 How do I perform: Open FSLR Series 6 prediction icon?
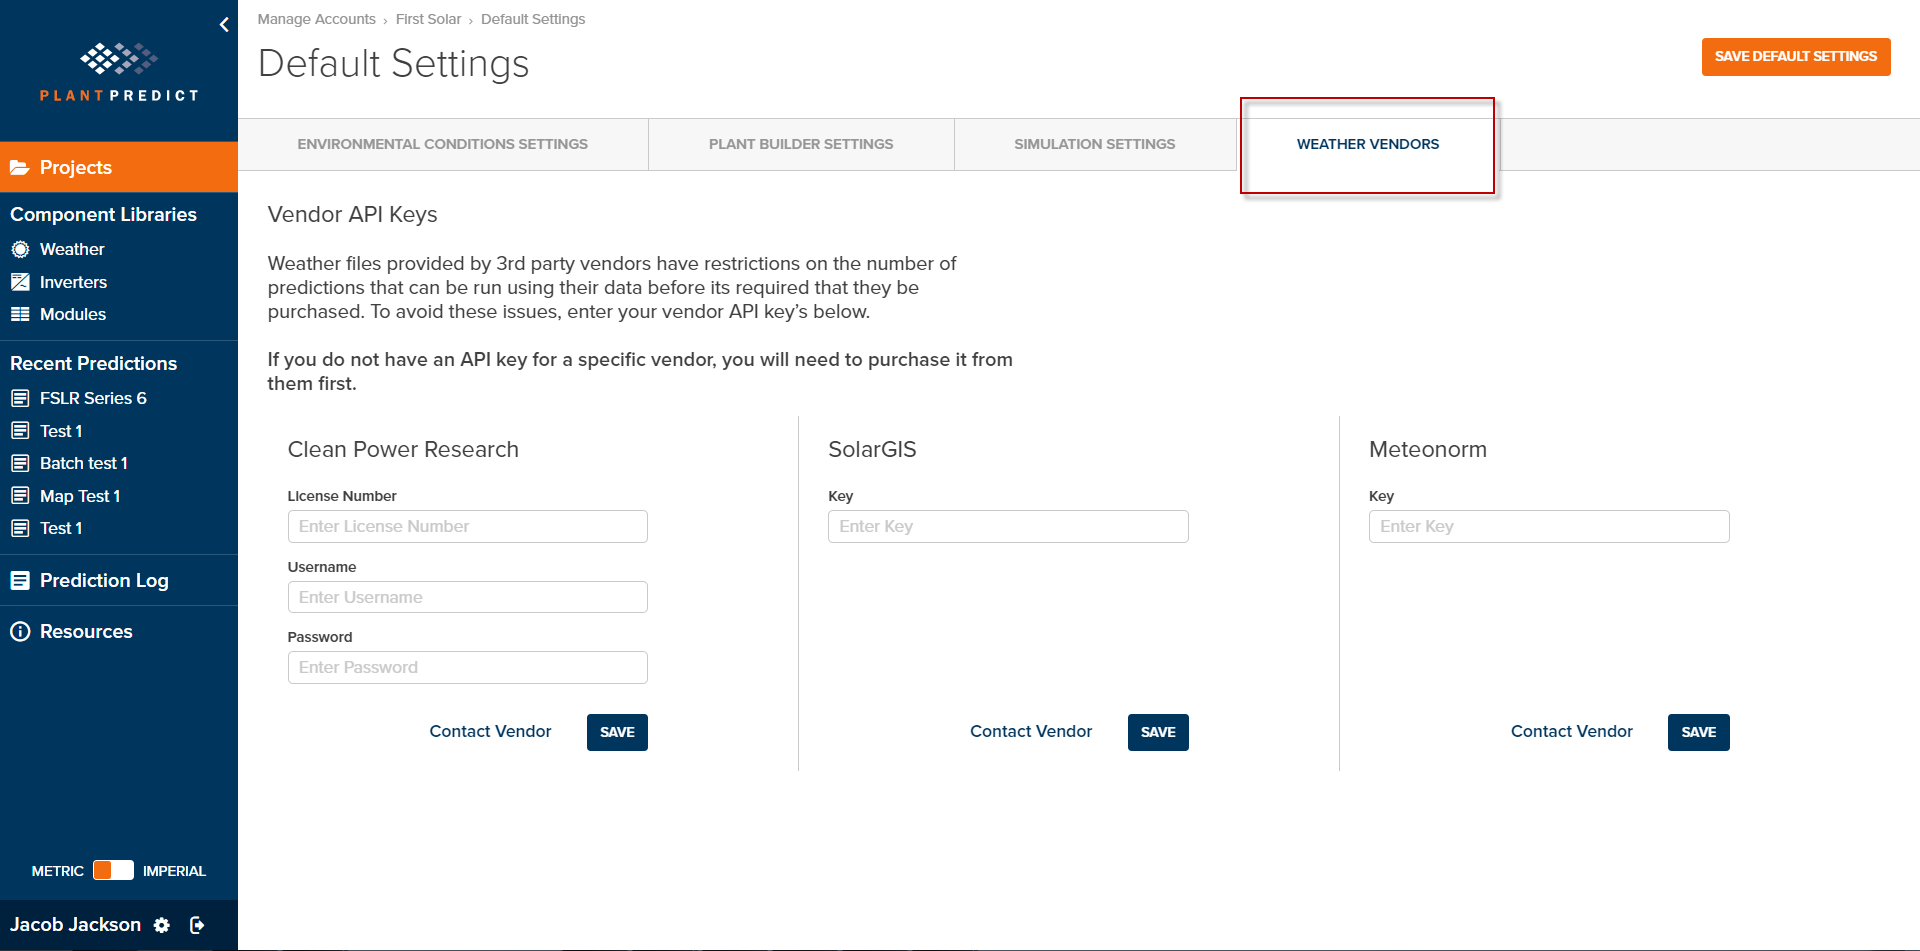20,398
